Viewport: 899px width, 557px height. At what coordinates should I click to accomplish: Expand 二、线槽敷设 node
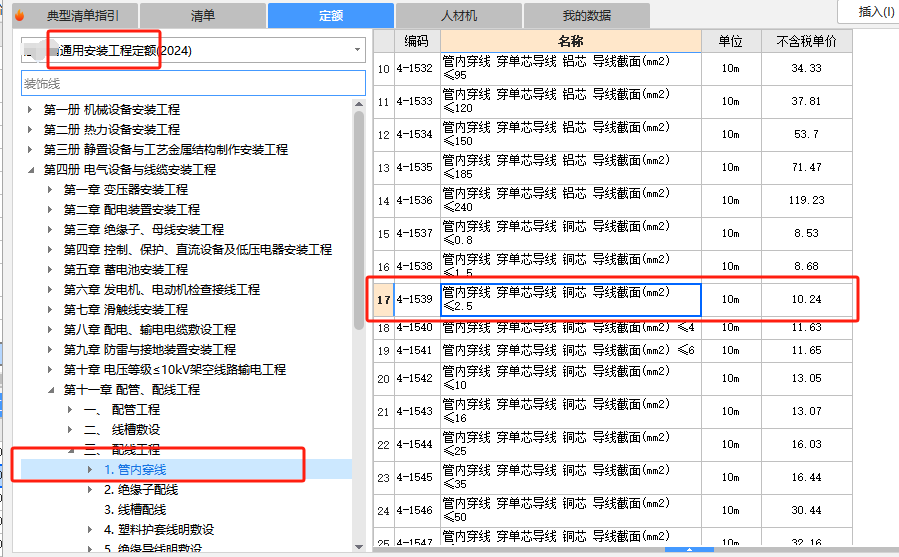point(70,429)
